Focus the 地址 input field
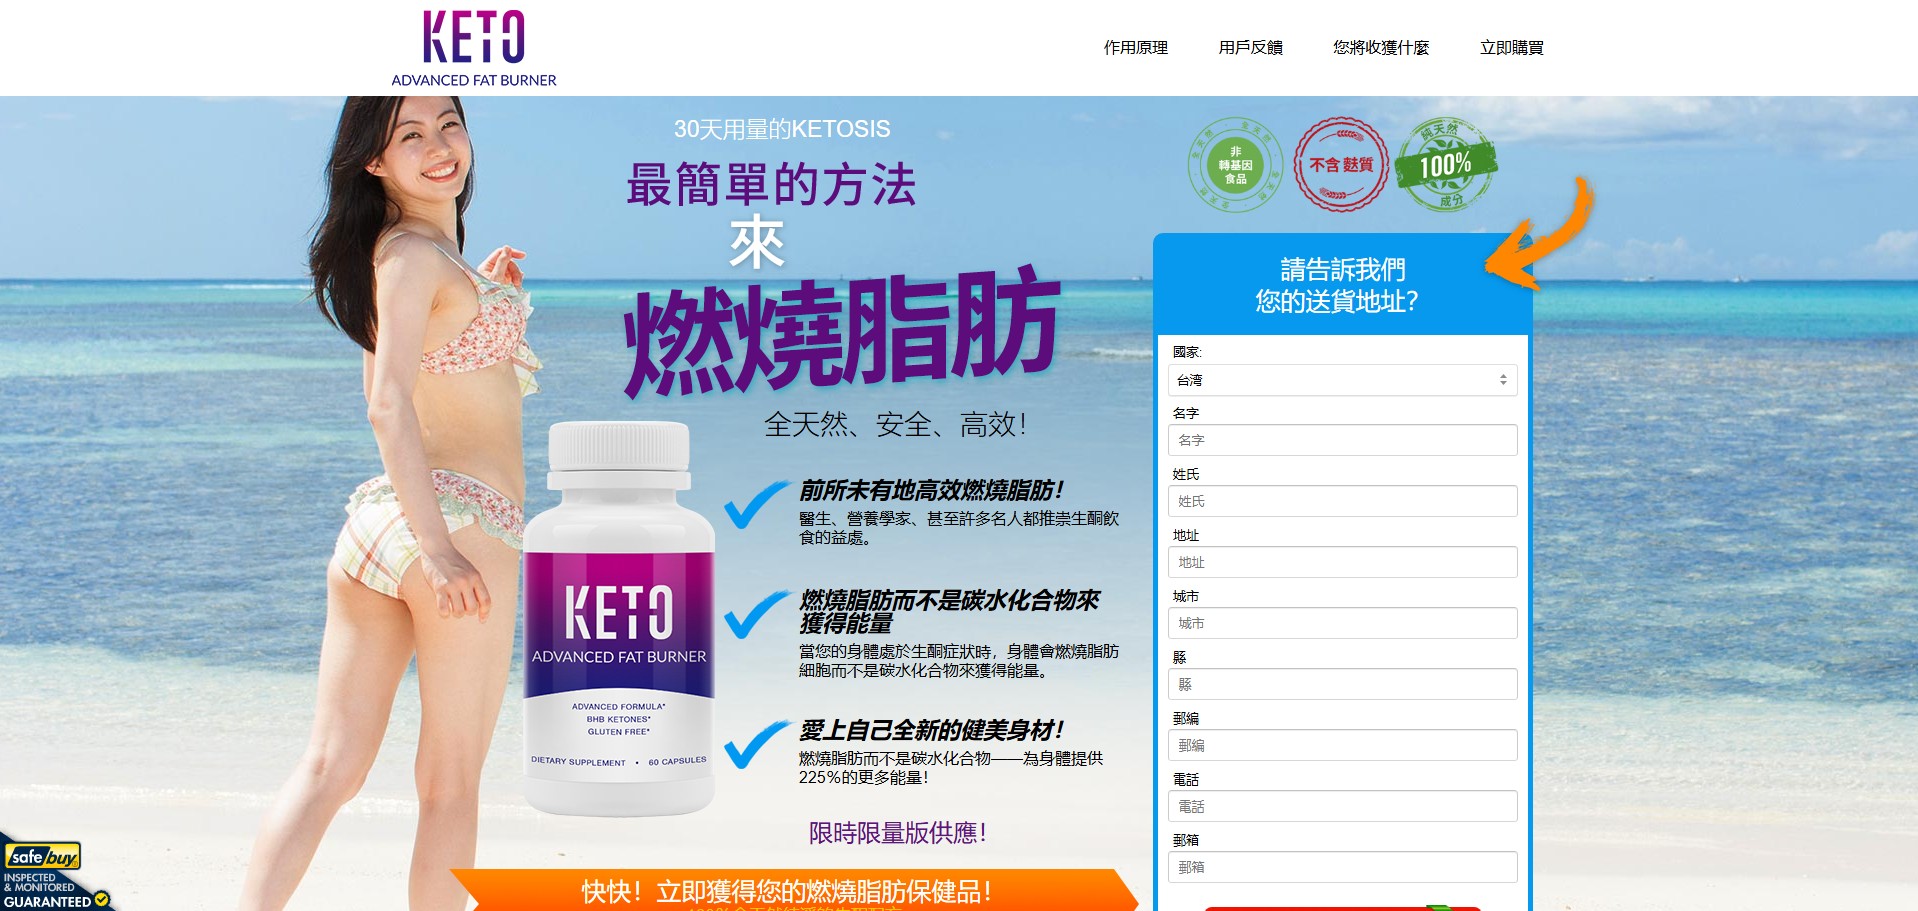This screenshot has width=1918, height=911. pos(1342,562)
